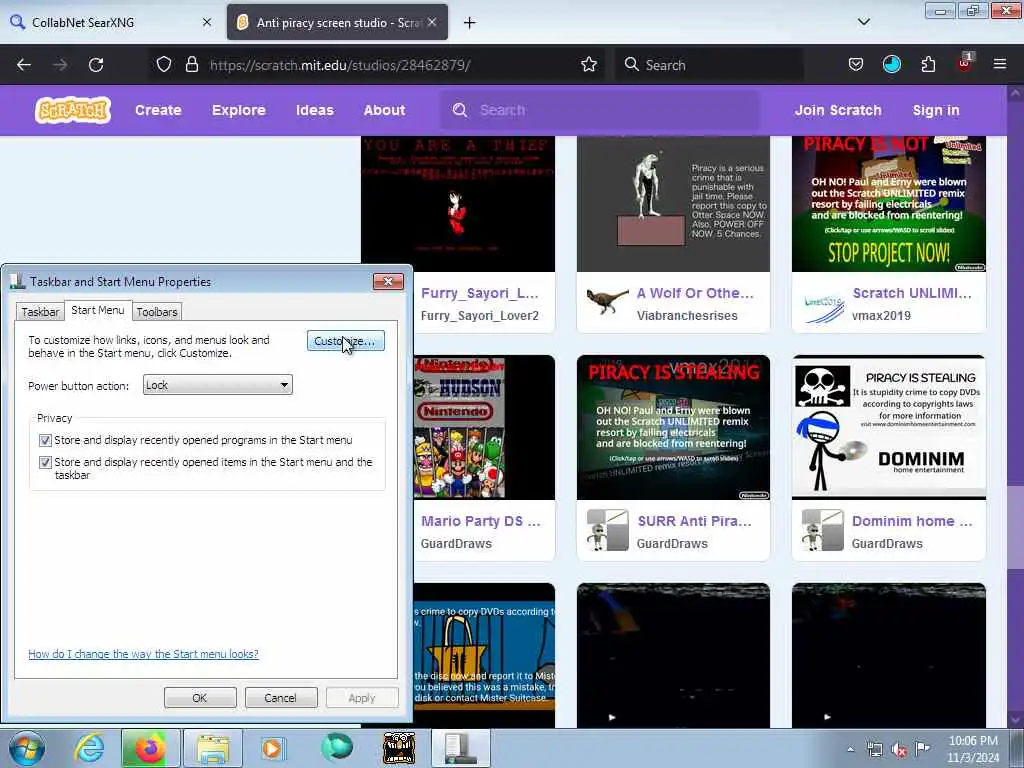Close the CollabNet SearXNG tab
Screen dimensions: 1024x768
click(x=207, y=22)
